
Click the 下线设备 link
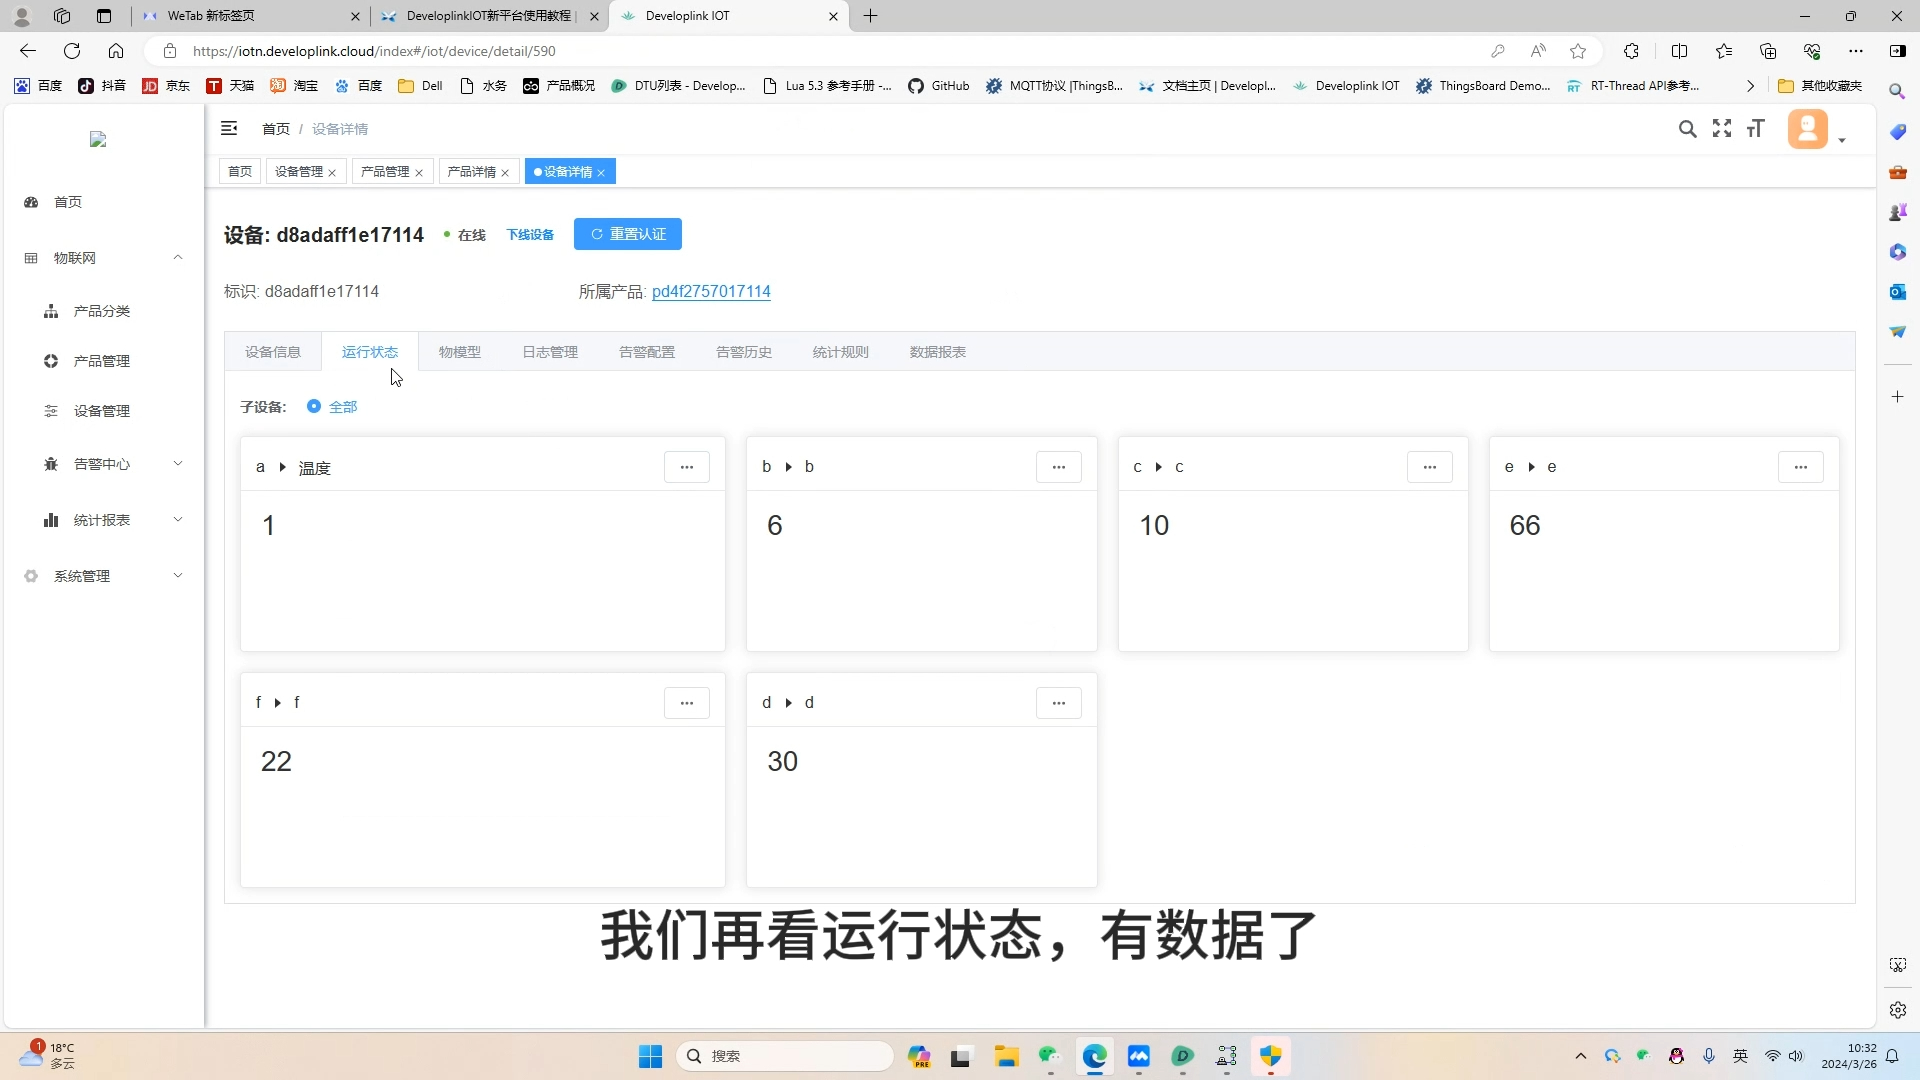(x=530, y=235)
